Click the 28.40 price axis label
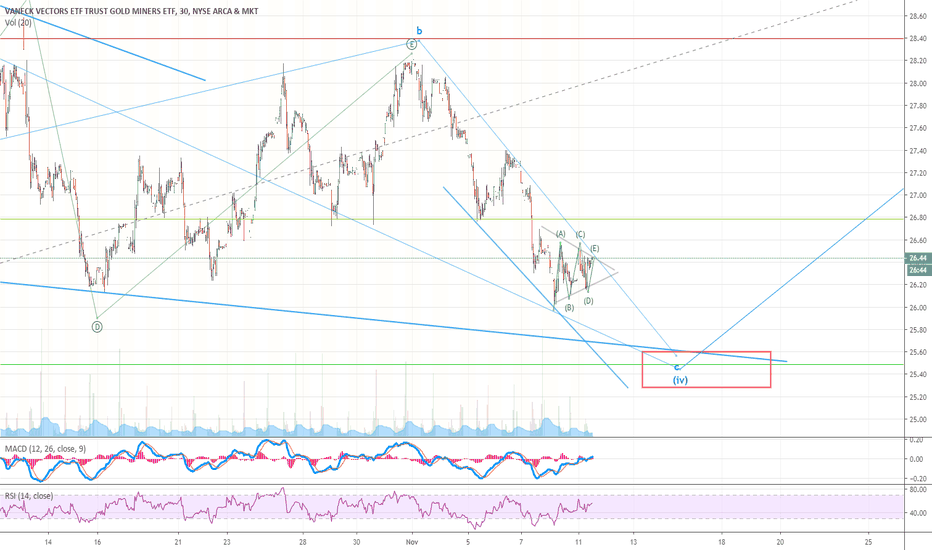This screenshot has width=932, height=550. click(918, 39)
